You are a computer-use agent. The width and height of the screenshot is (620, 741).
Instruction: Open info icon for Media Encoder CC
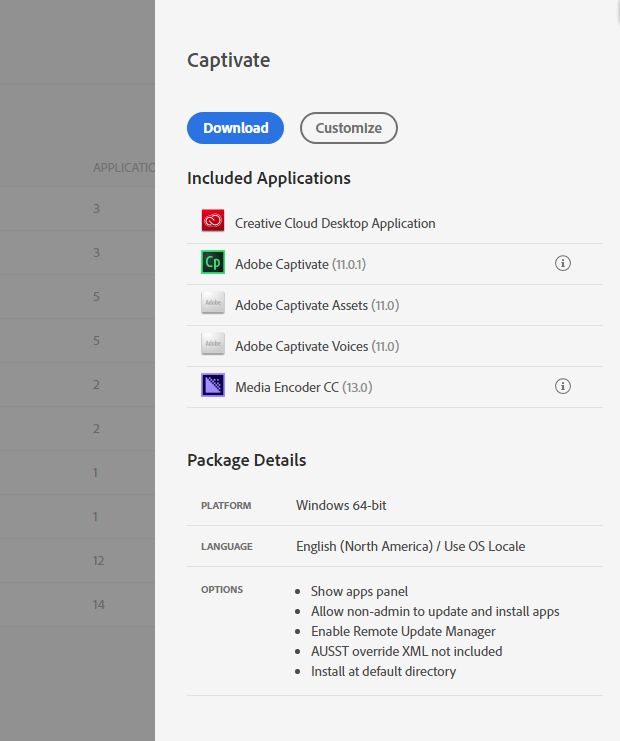pos(563,386)
